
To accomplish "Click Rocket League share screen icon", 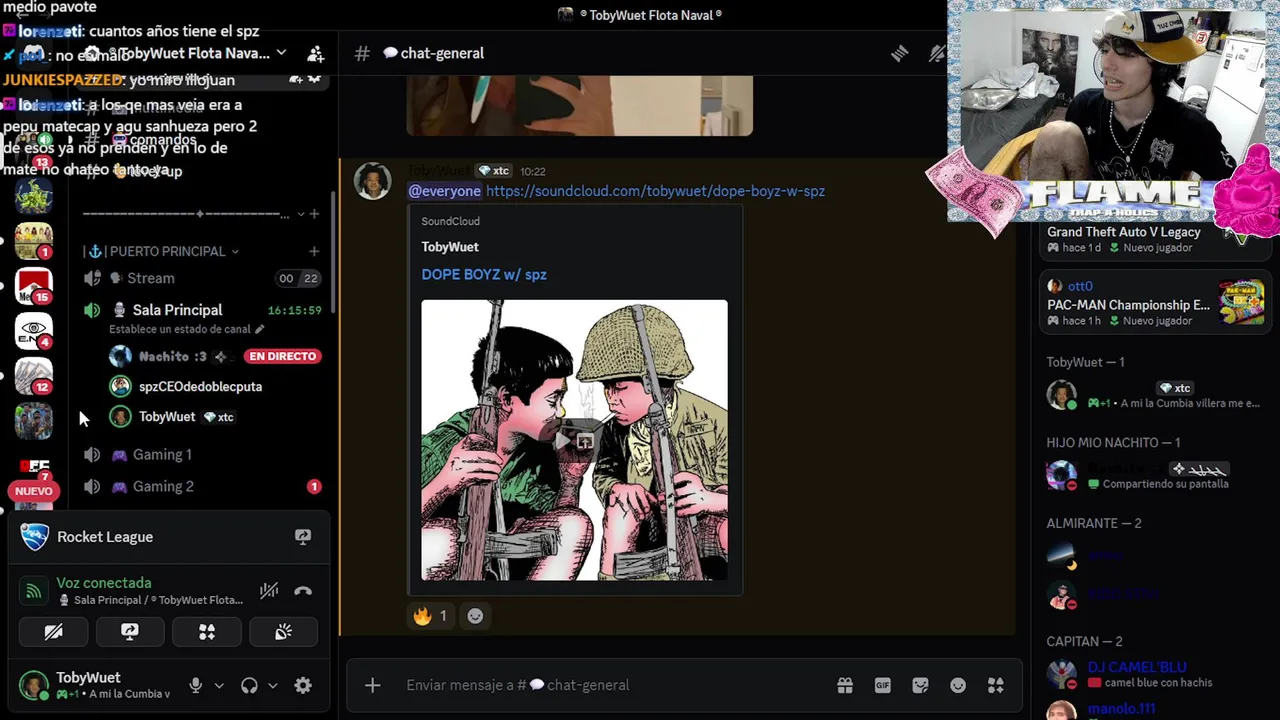I will click(x=303, y=537).
